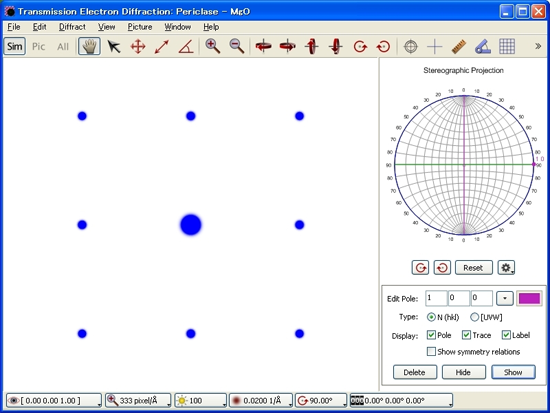Select the [UVW] type radio button
The image size is (550, 413).
point(474,317)
